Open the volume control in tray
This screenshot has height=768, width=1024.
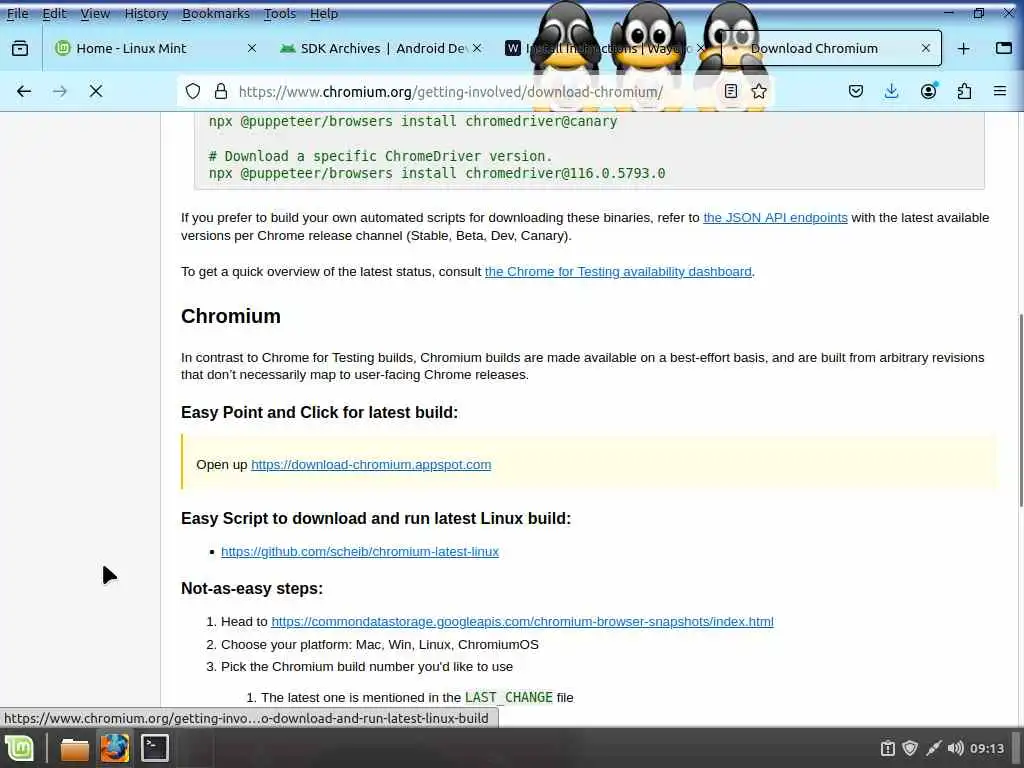(x=955, y=748)
